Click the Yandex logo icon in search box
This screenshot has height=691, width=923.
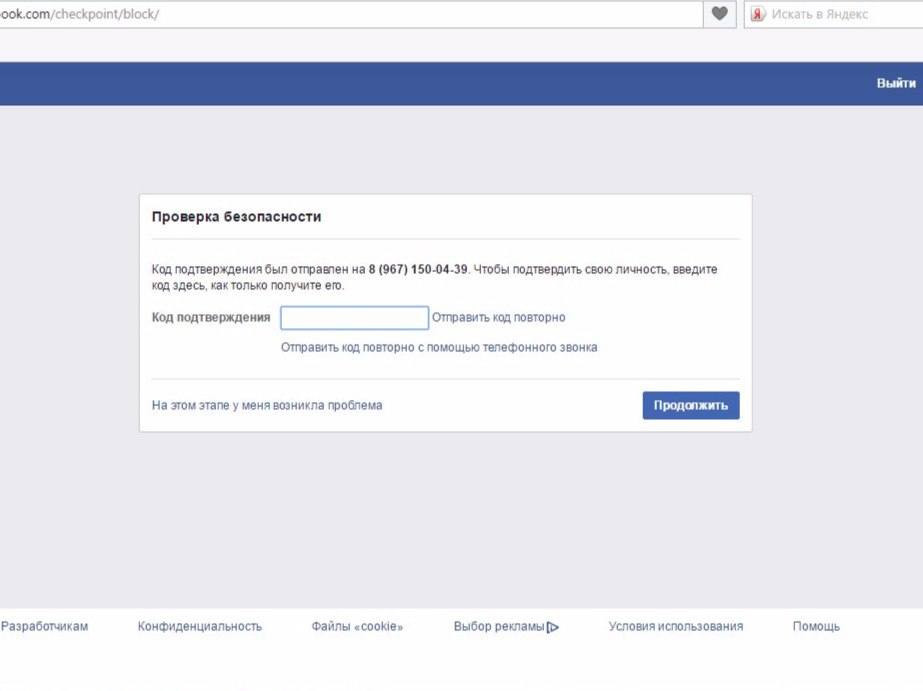point(758,14)
